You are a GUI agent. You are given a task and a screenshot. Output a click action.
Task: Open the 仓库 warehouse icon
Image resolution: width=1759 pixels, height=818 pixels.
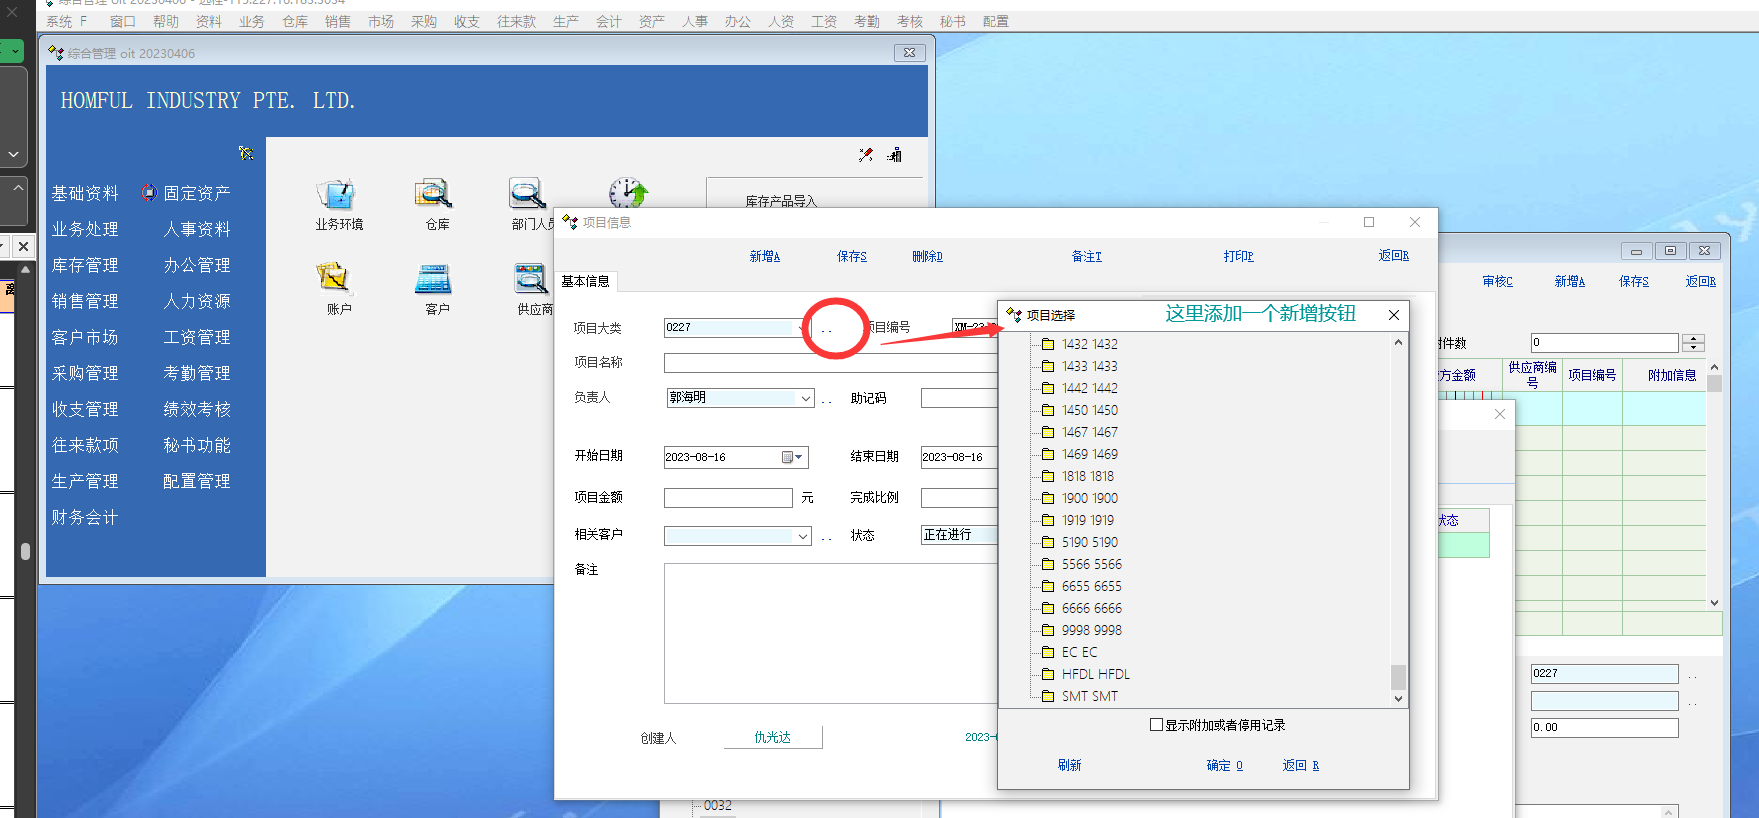coord(434,194)
